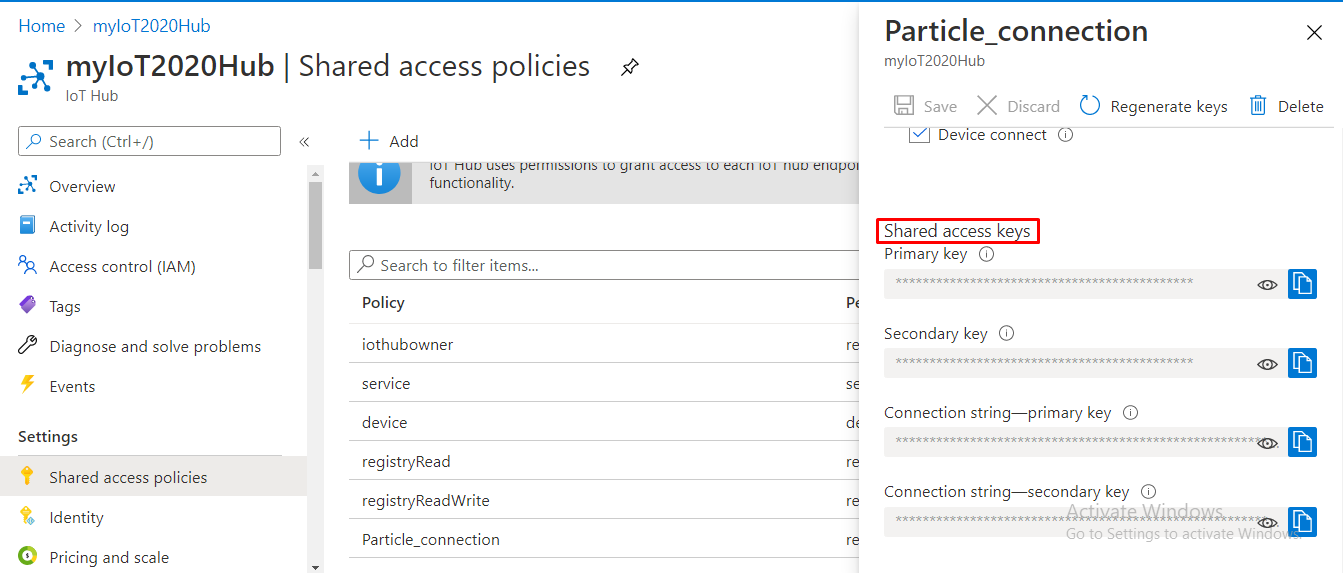The width and height of the screenshot is (1343, 573).
Task: Select the service policy row
Action: pyautogui.click(x=604, y=383)
